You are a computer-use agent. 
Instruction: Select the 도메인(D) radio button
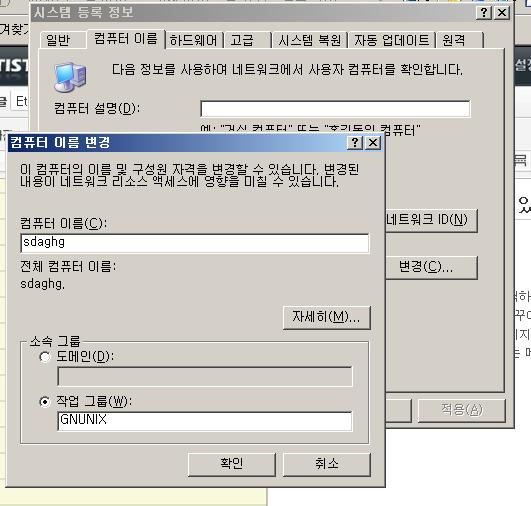click(45, 357)
